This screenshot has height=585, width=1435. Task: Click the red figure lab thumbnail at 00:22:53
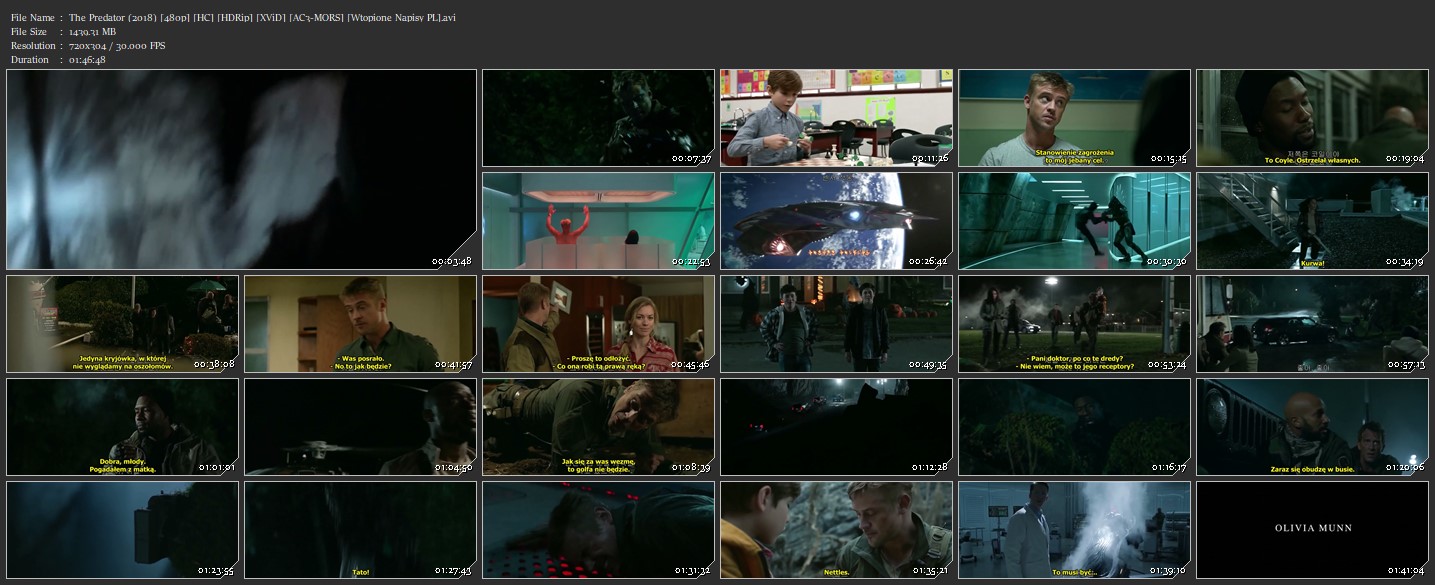(598, 221)
